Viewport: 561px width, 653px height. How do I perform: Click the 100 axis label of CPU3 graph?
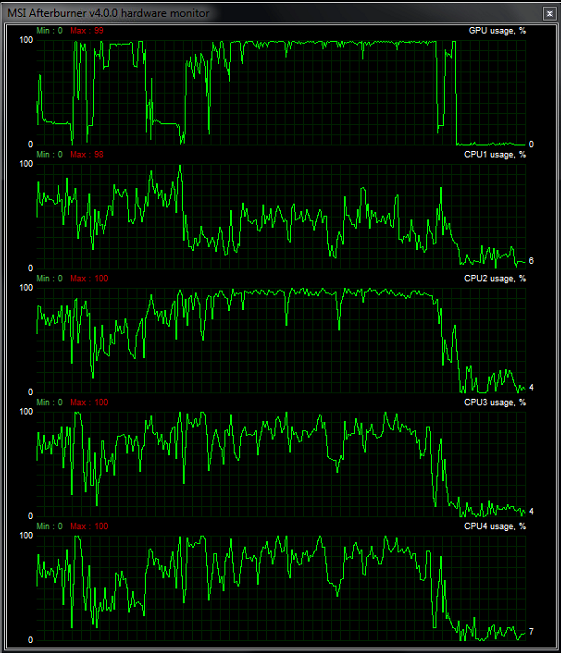(26, 412)
